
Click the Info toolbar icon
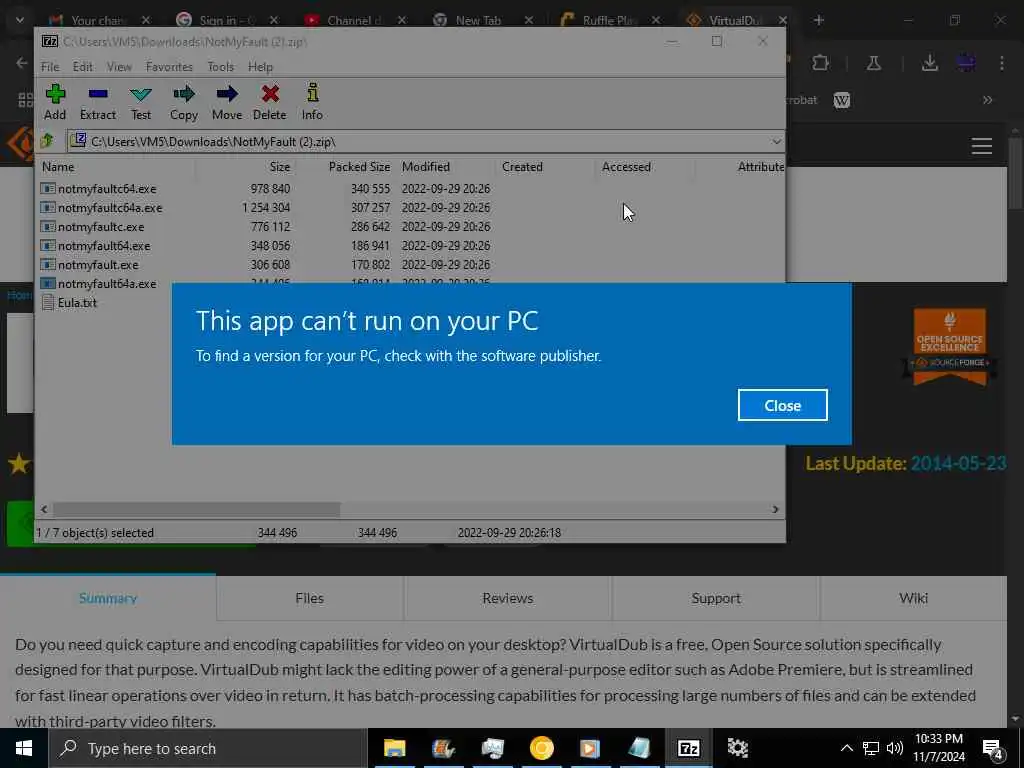(x=312, y=102)
